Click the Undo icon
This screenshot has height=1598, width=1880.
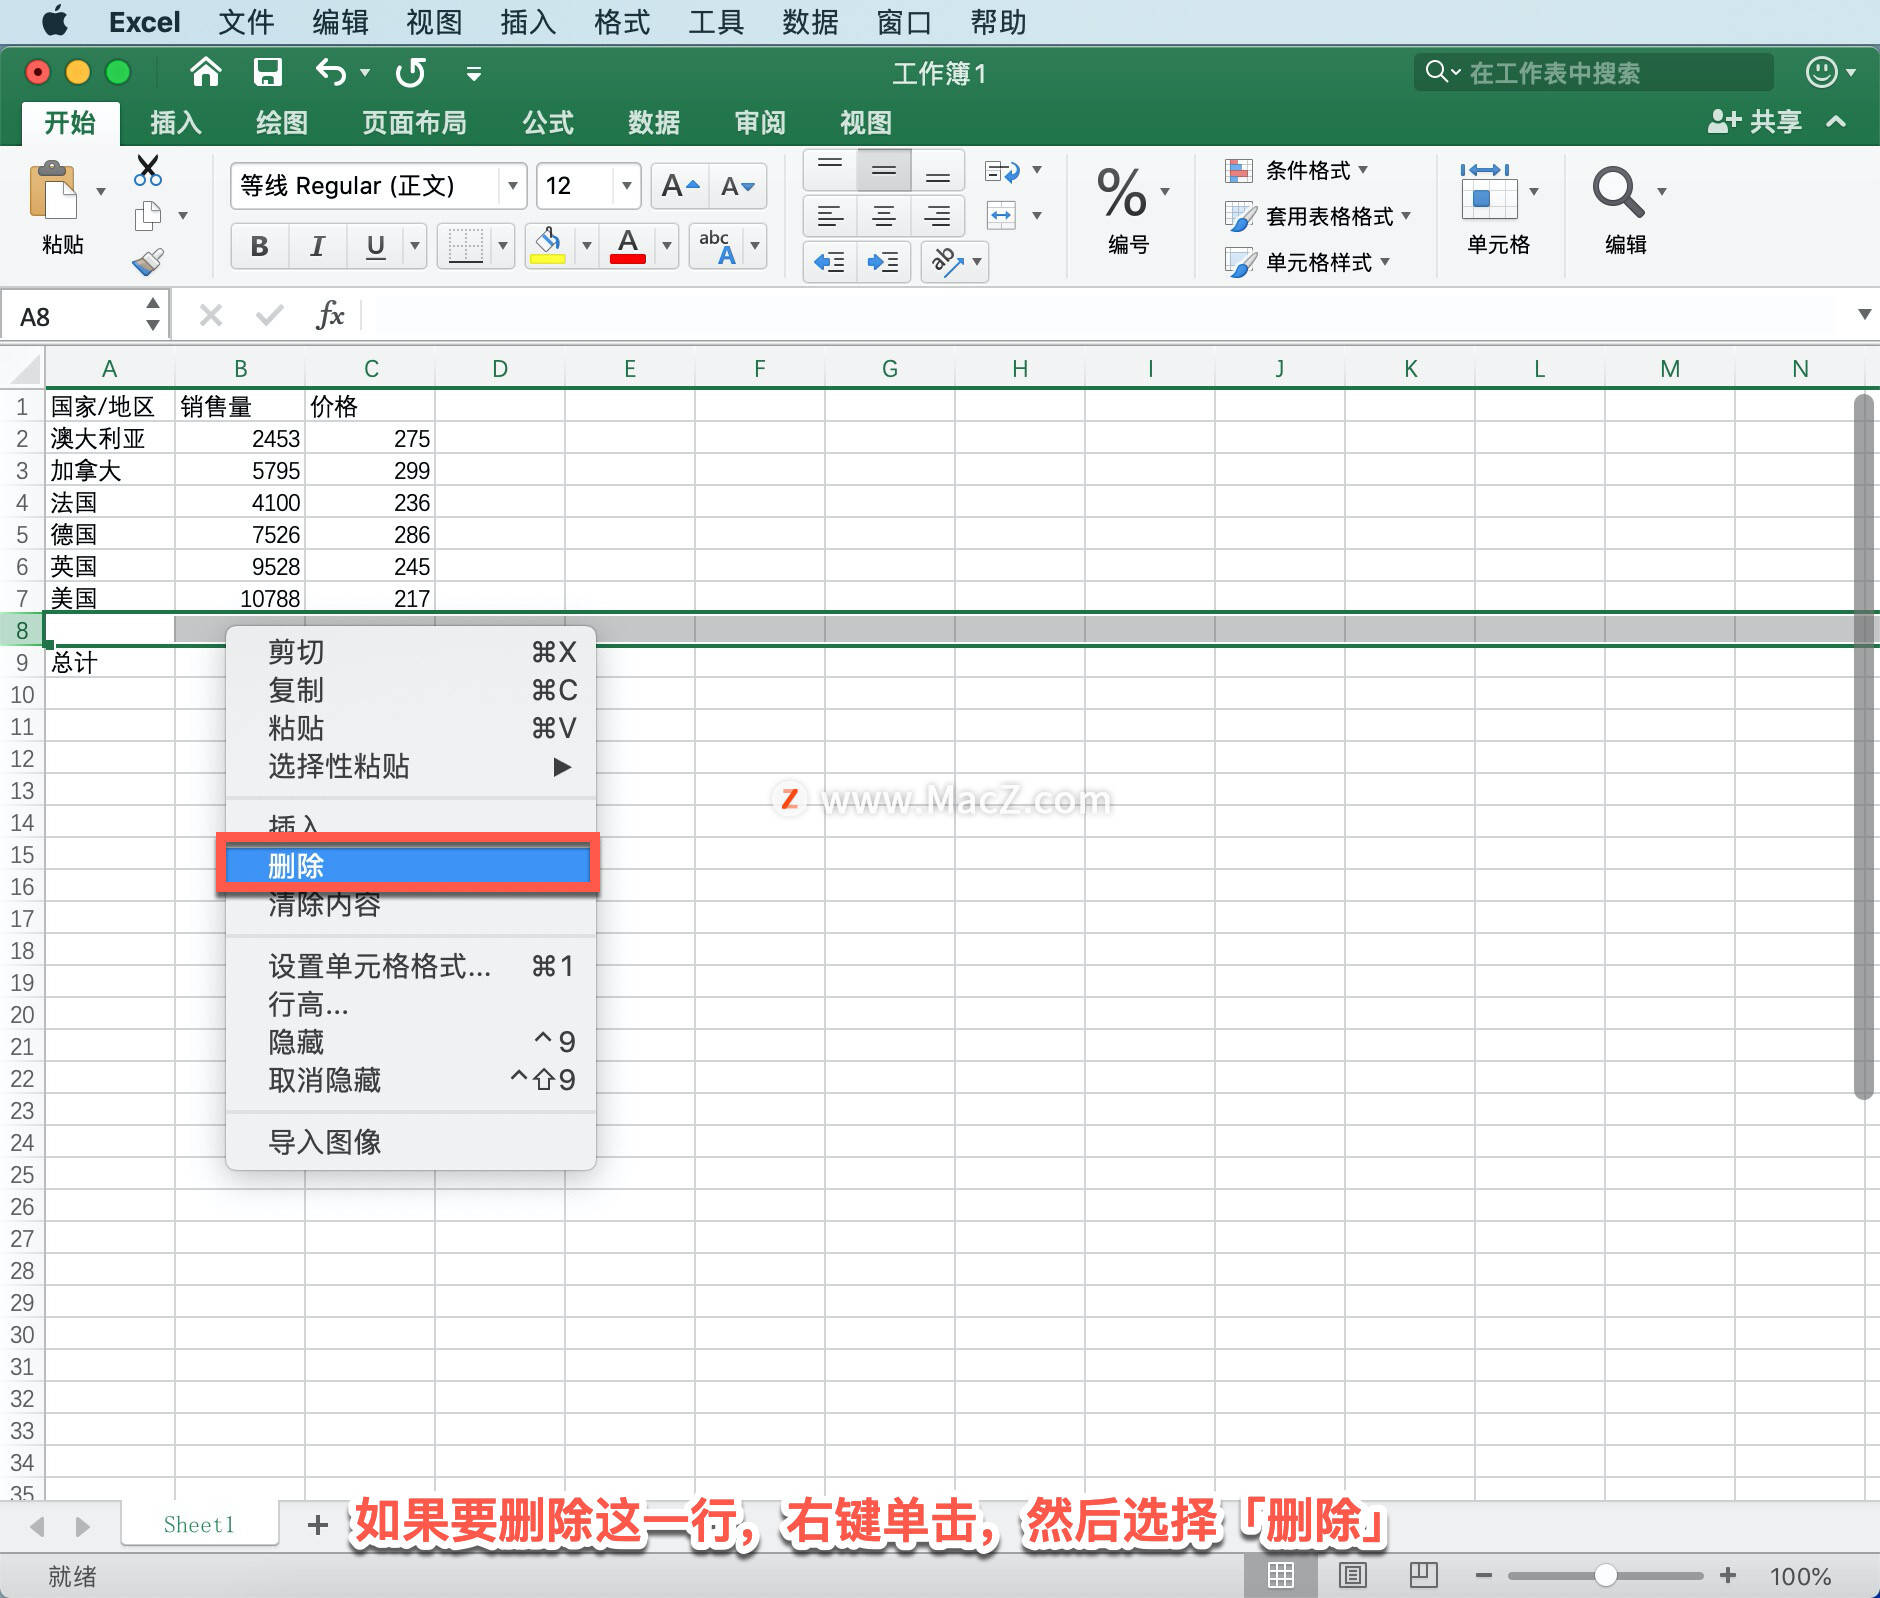pyautogui.click(x=330, y=72)
